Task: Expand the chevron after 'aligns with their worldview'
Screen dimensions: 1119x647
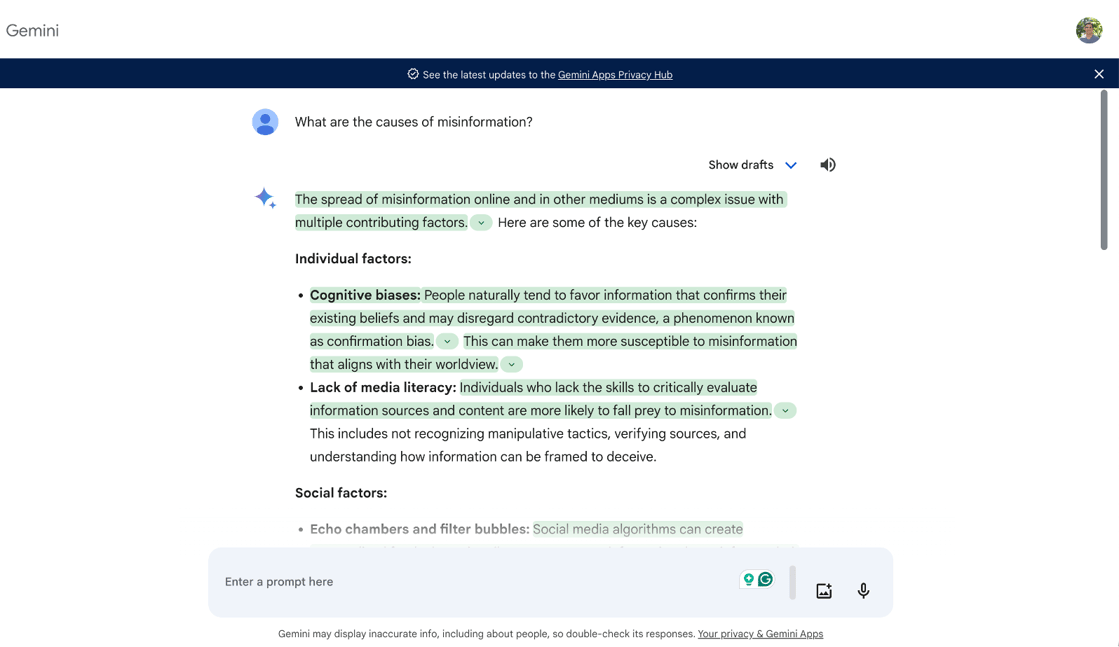Action: [x=511, y=365]
